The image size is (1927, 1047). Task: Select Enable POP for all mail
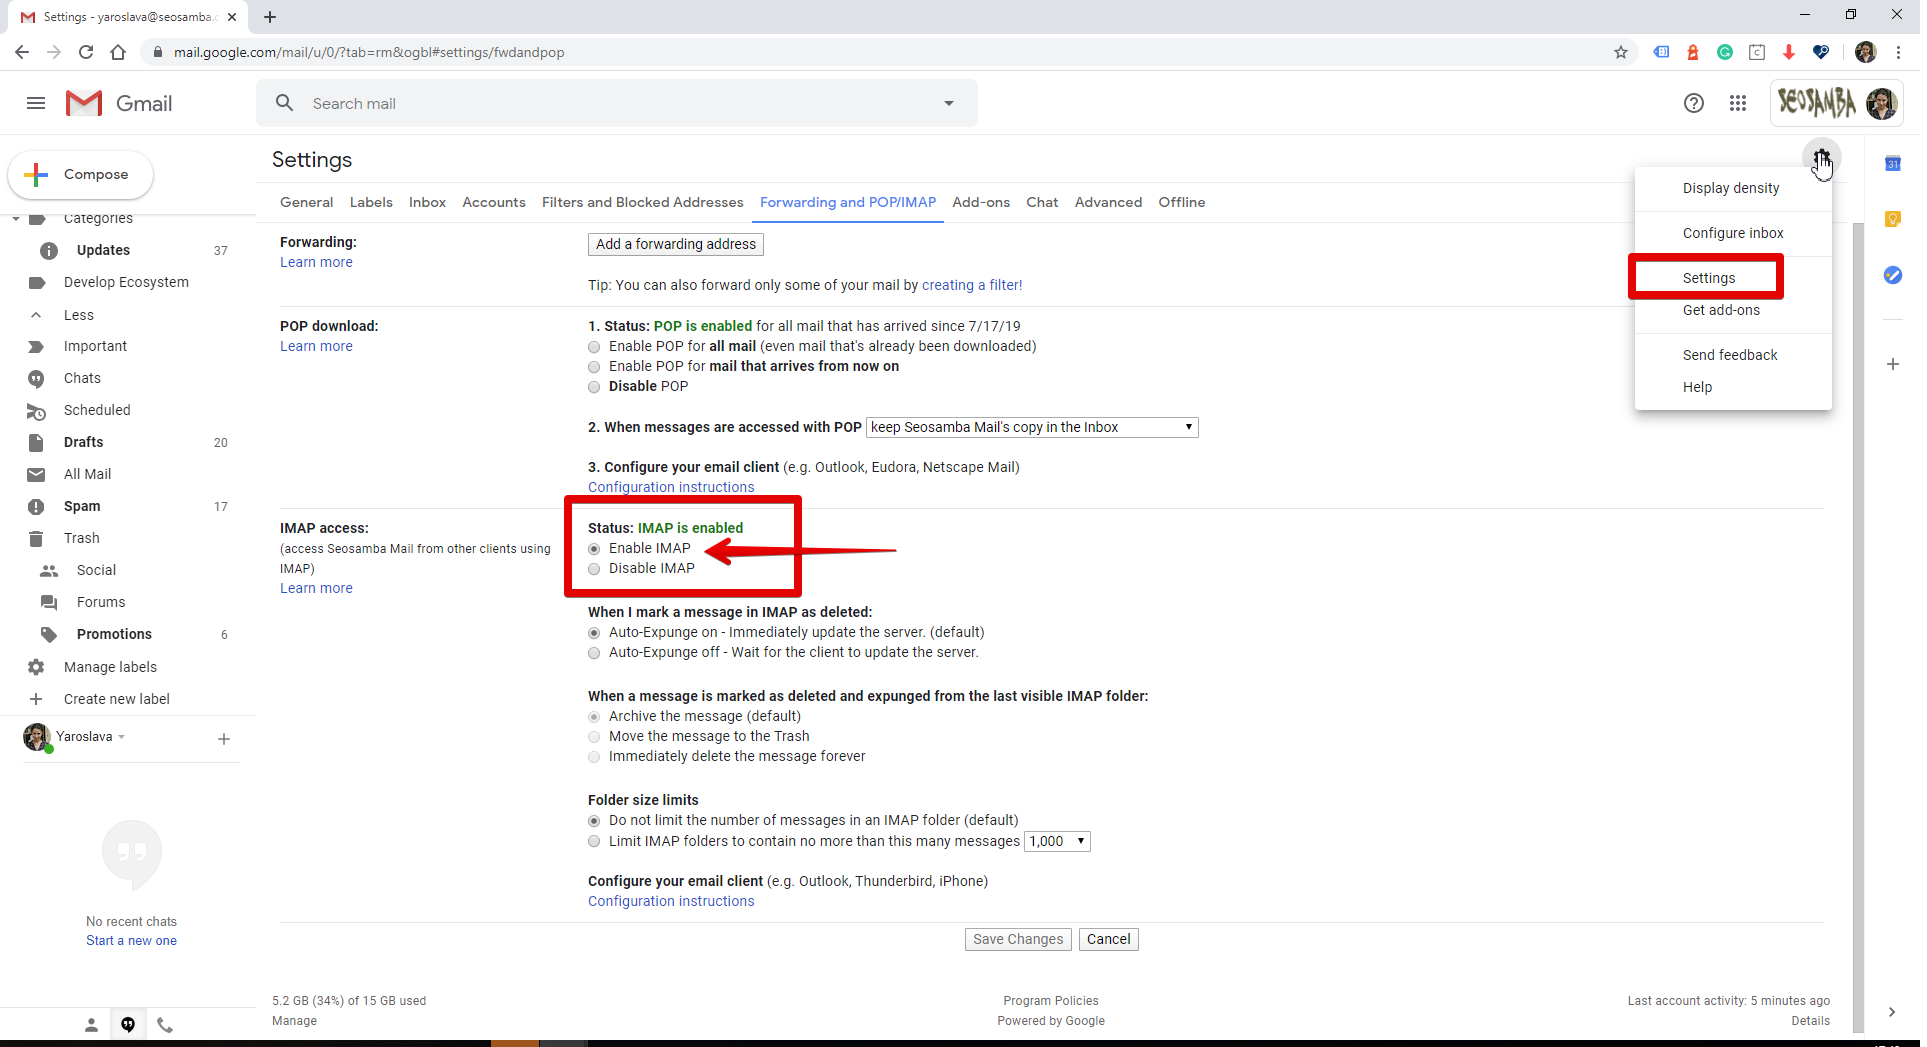click(x=594, y=347)
